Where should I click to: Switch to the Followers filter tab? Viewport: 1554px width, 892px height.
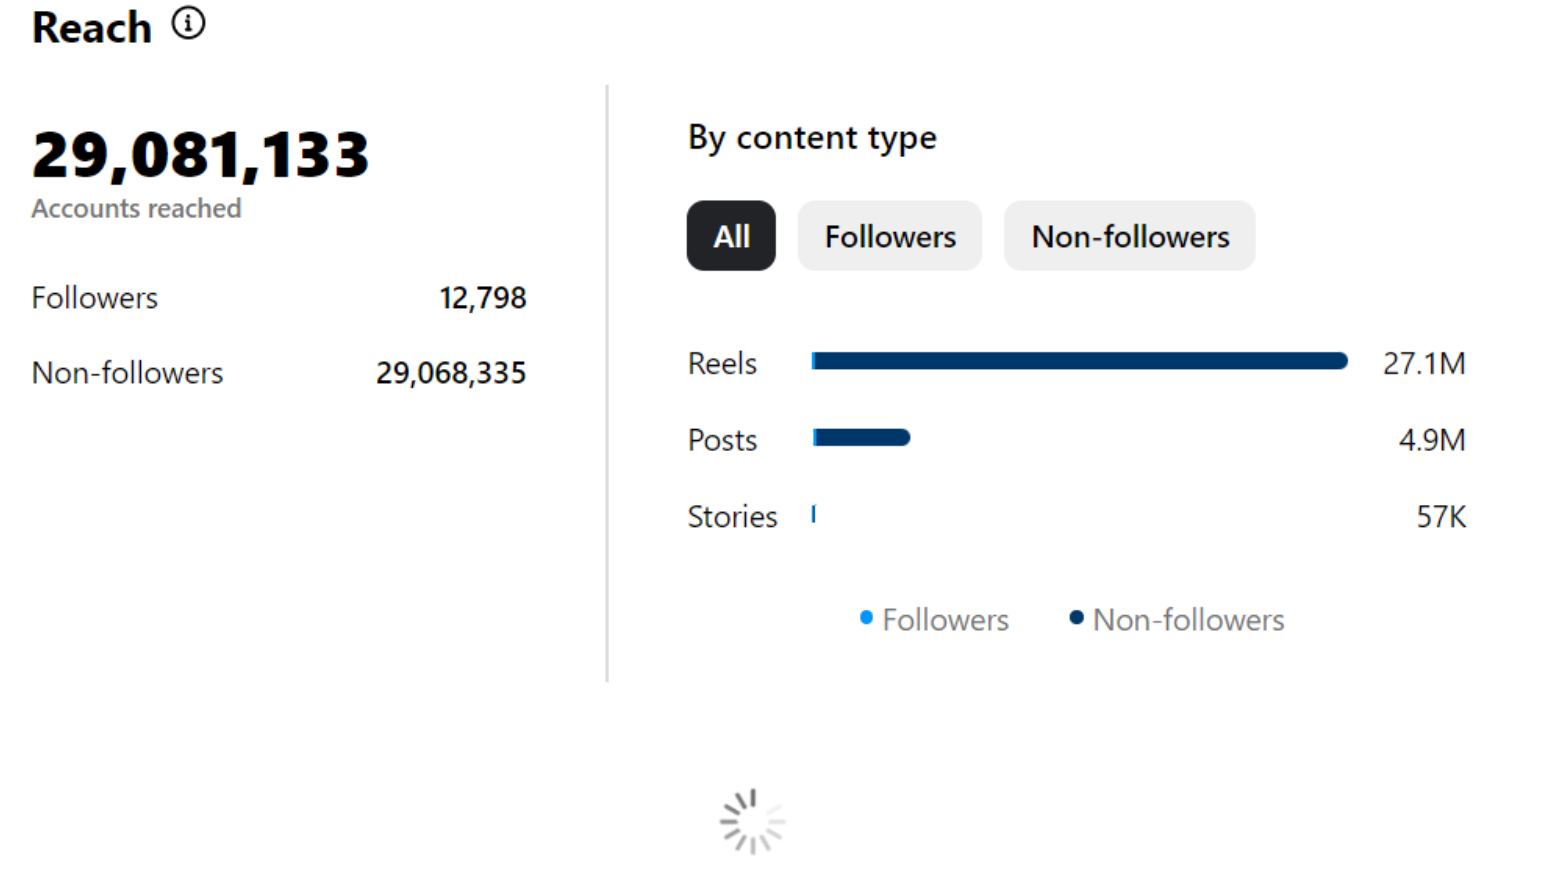[x=889, y=236]
